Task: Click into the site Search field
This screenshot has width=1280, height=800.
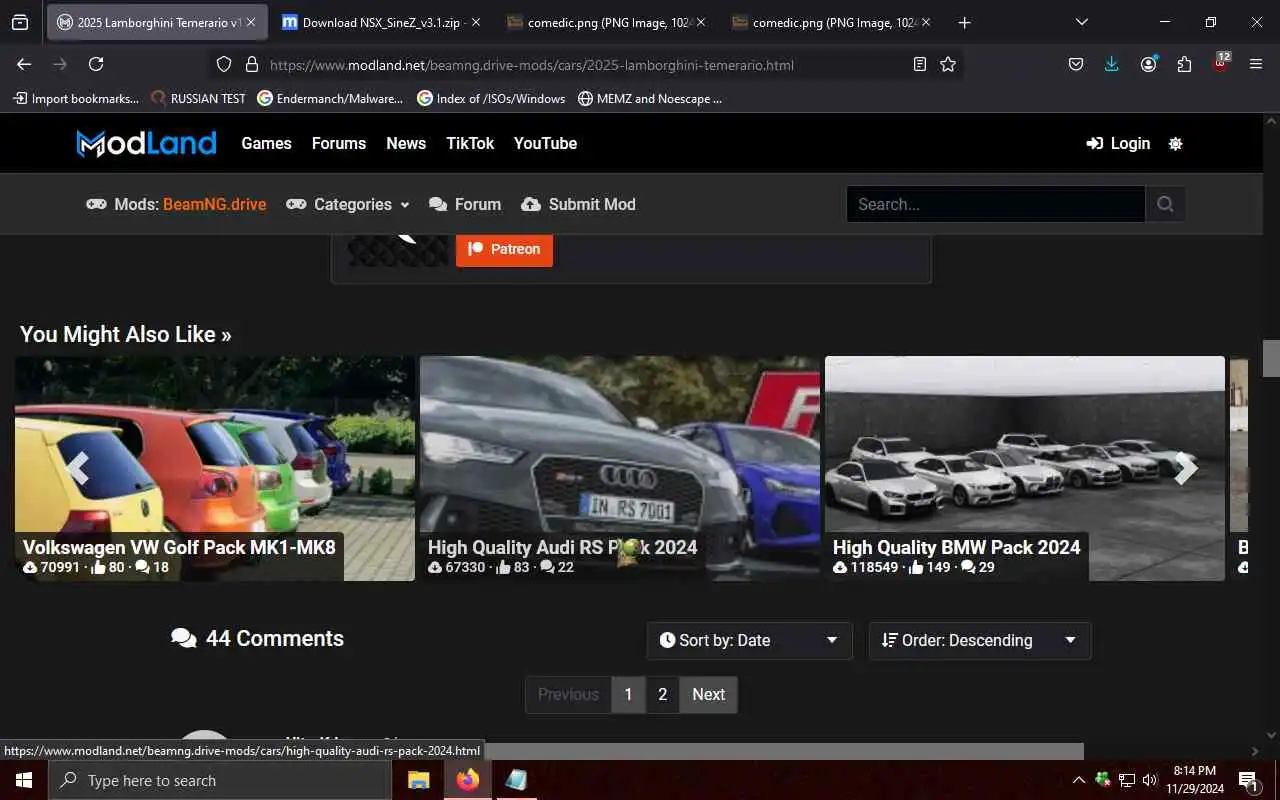Action: 995,204
